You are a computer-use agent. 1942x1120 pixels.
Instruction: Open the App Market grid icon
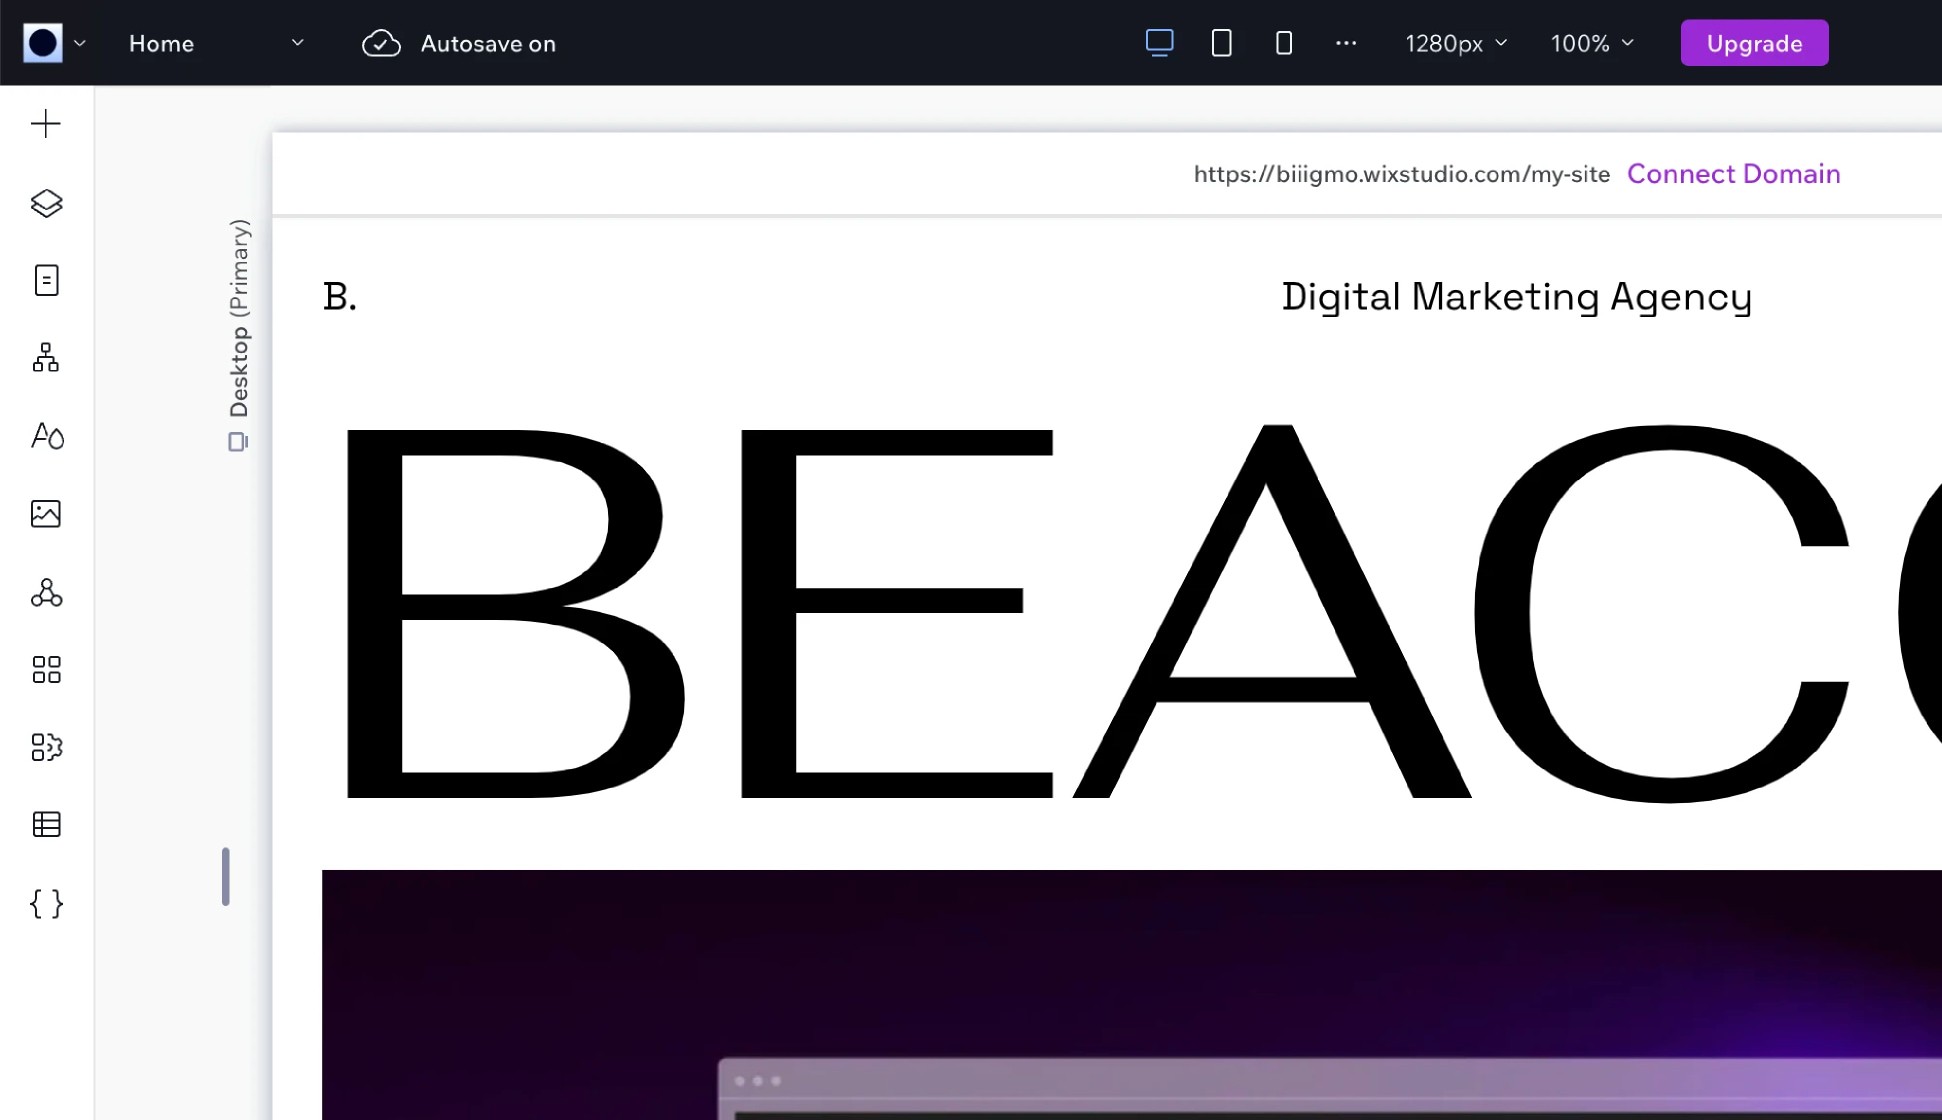click(46, 670)
